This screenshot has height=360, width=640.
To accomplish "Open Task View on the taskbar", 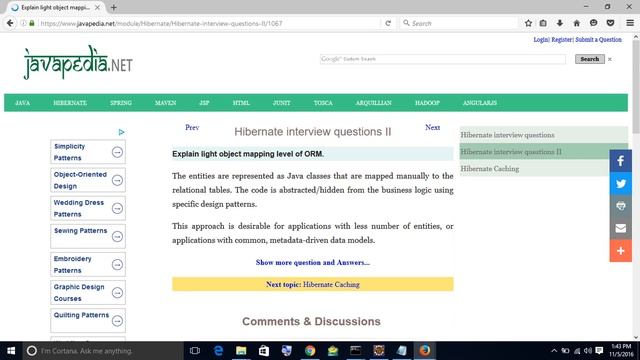I will click(x=195, y=351).
